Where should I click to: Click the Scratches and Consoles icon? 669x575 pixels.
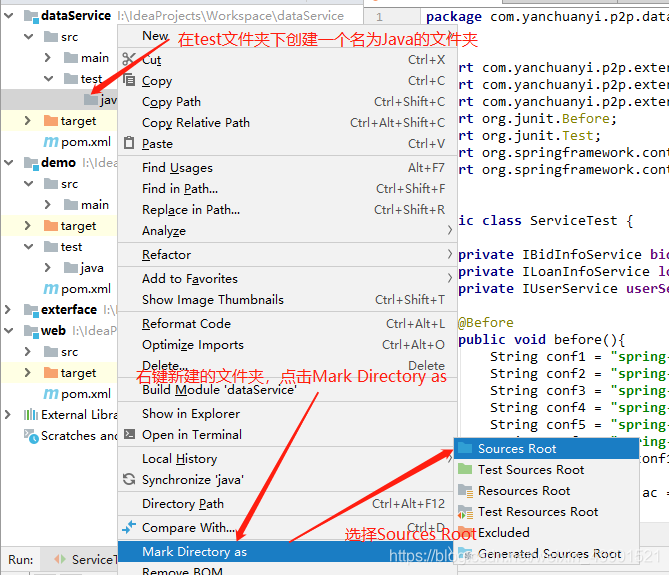point(31,436)
